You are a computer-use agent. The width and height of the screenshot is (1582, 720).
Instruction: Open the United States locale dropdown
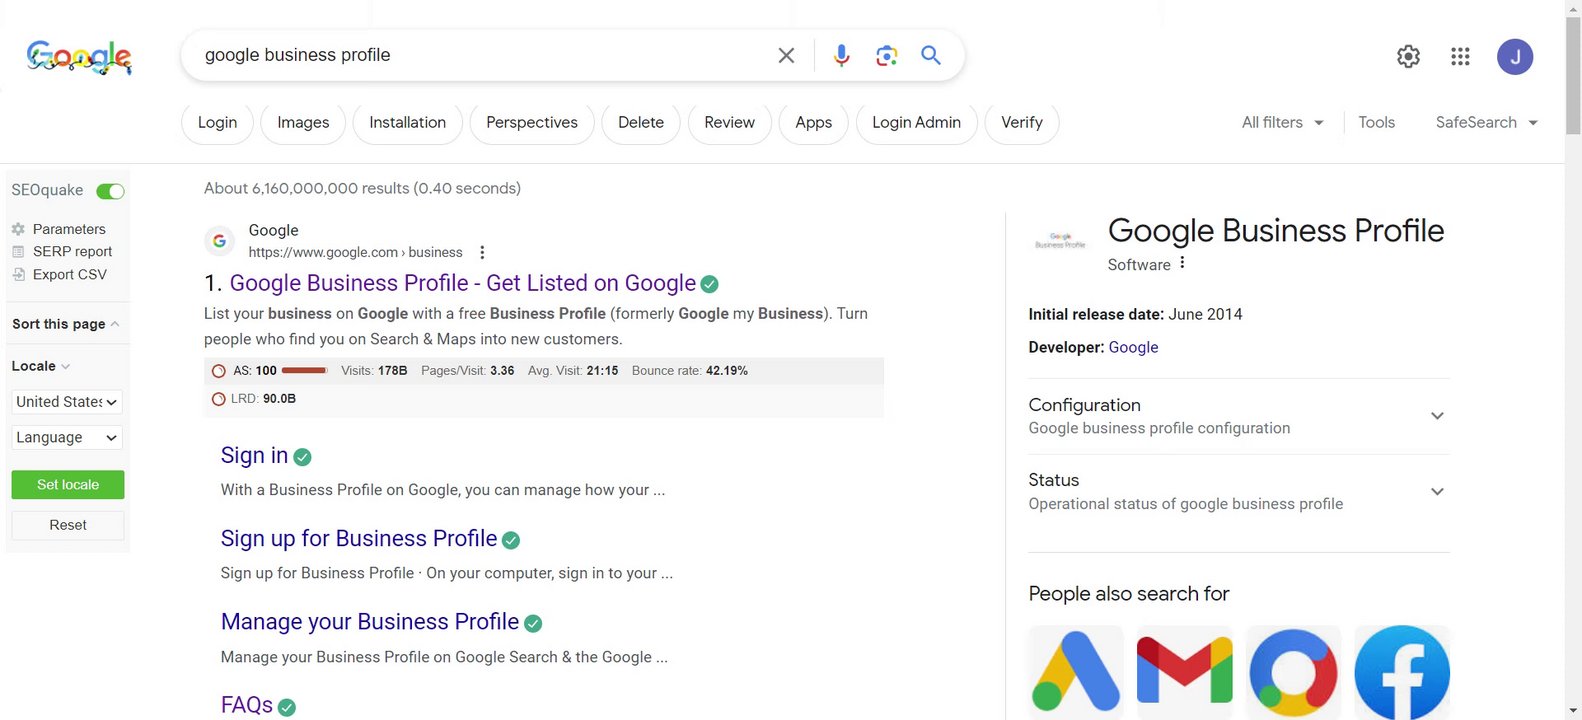67,402
